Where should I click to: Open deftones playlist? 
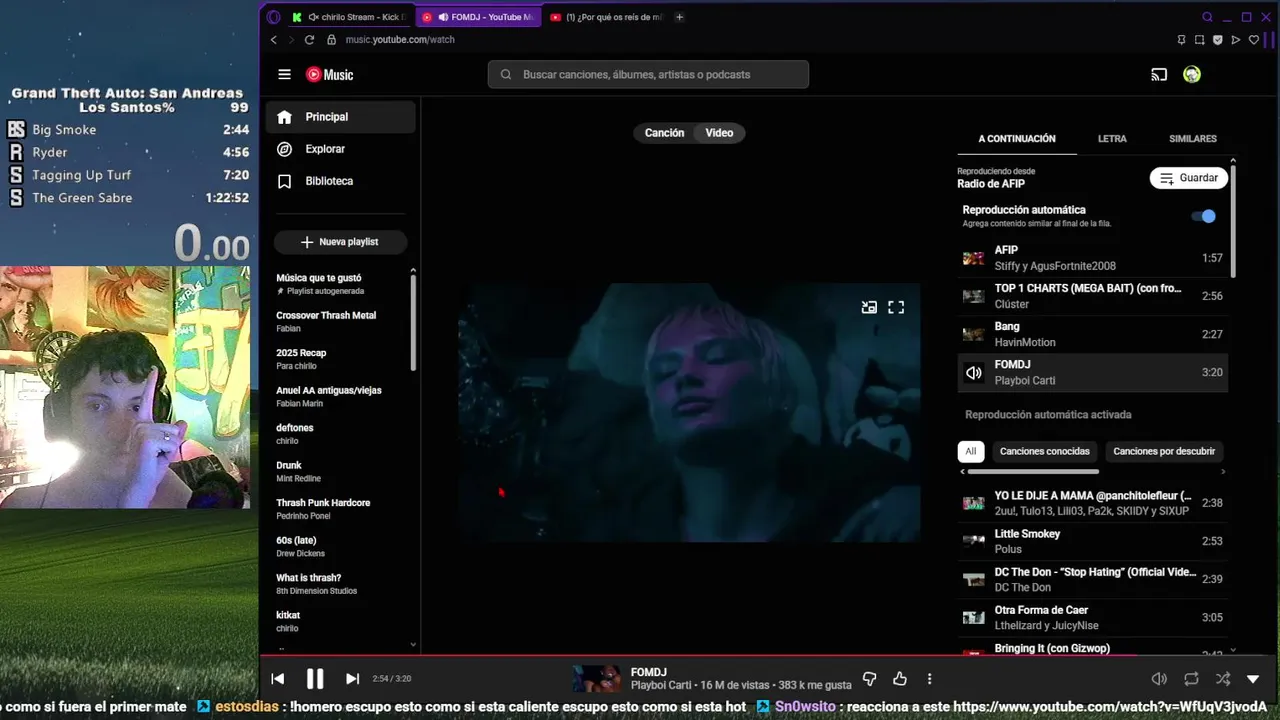tap(340, 434)
